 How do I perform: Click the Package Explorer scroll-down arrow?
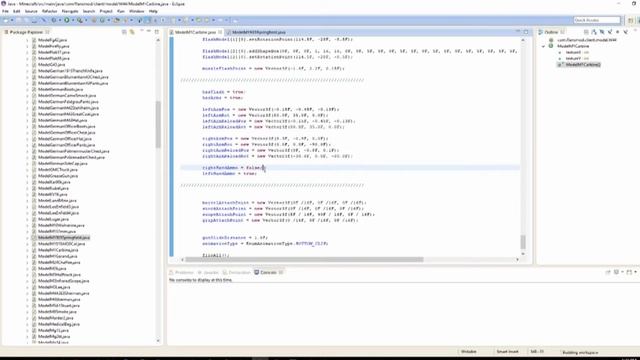(158, 340)
